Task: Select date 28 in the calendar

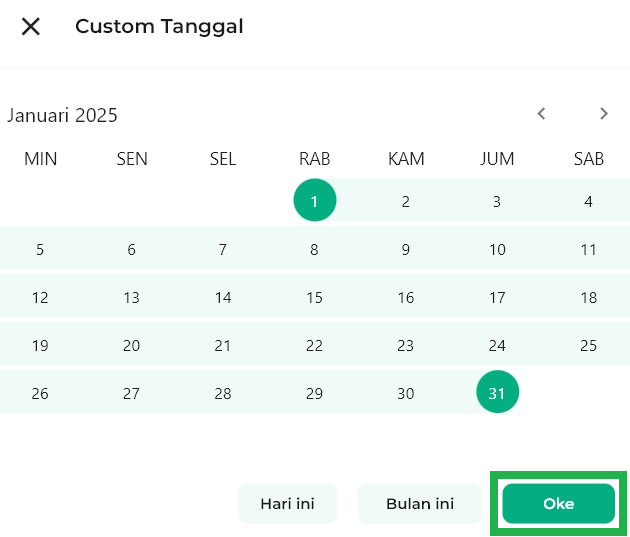Action: coord(223,394)
